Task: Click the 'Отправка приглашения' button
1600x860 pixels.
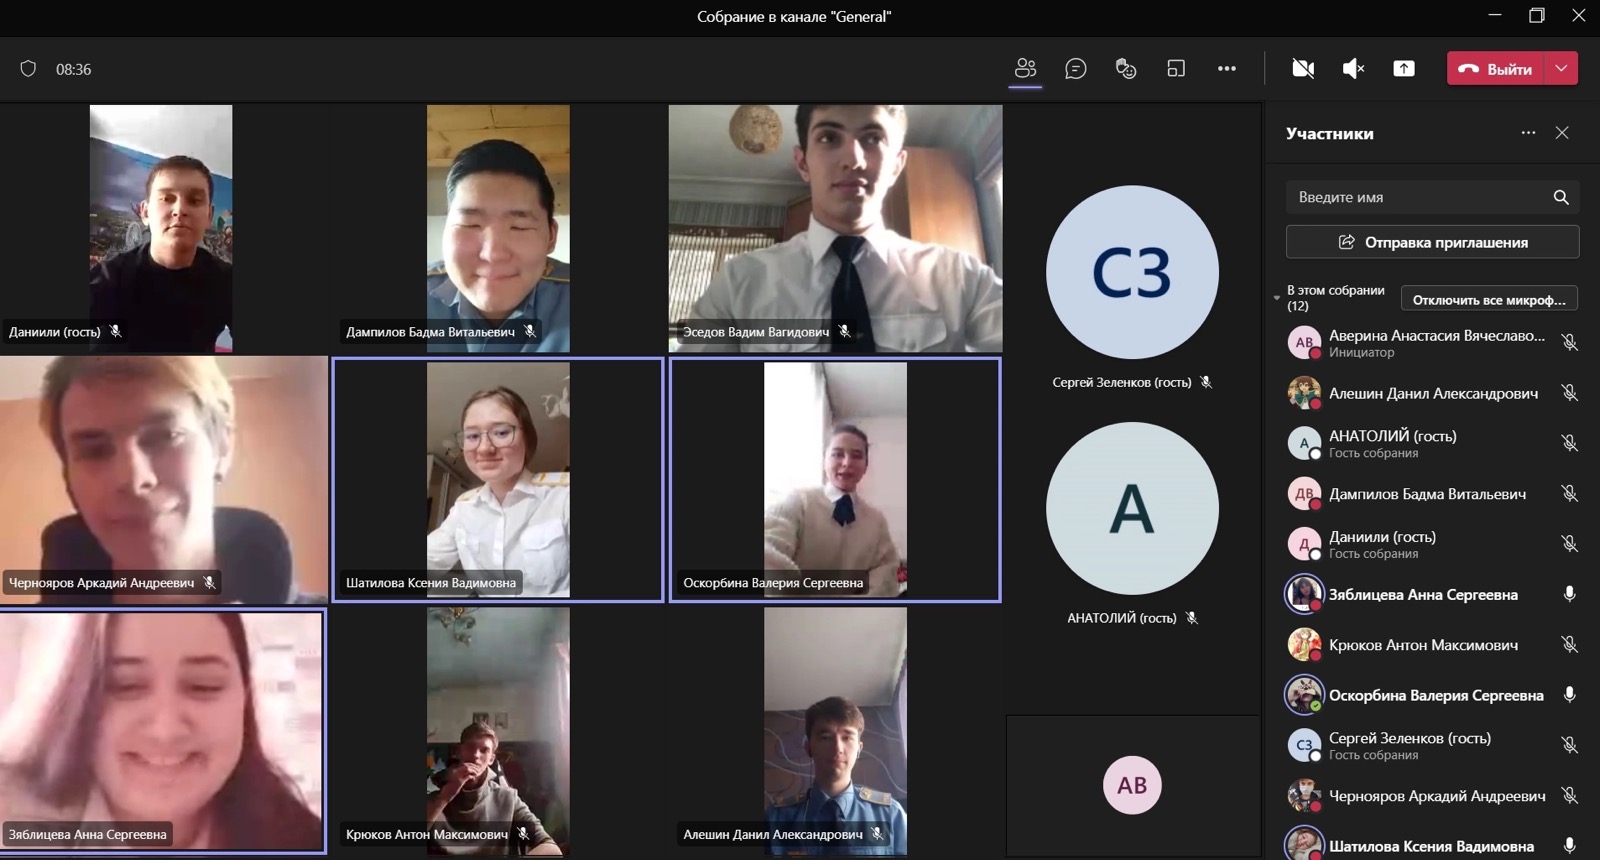Action: pos(1432,242)
